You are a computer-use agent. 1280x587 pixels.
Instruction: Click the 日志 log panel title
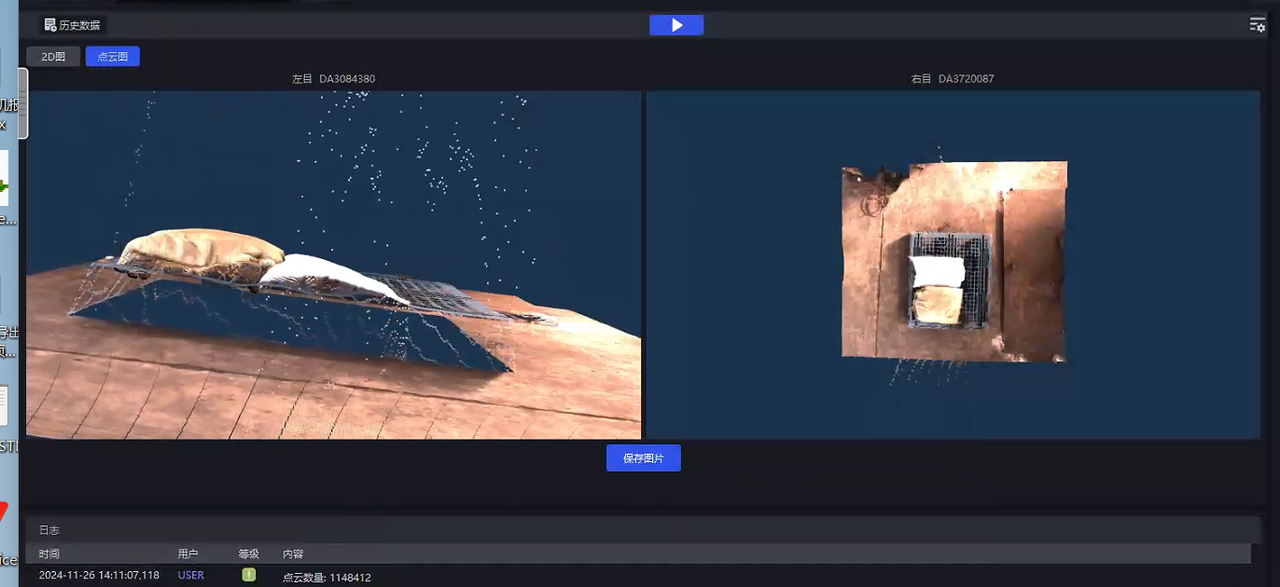[49, 530]
